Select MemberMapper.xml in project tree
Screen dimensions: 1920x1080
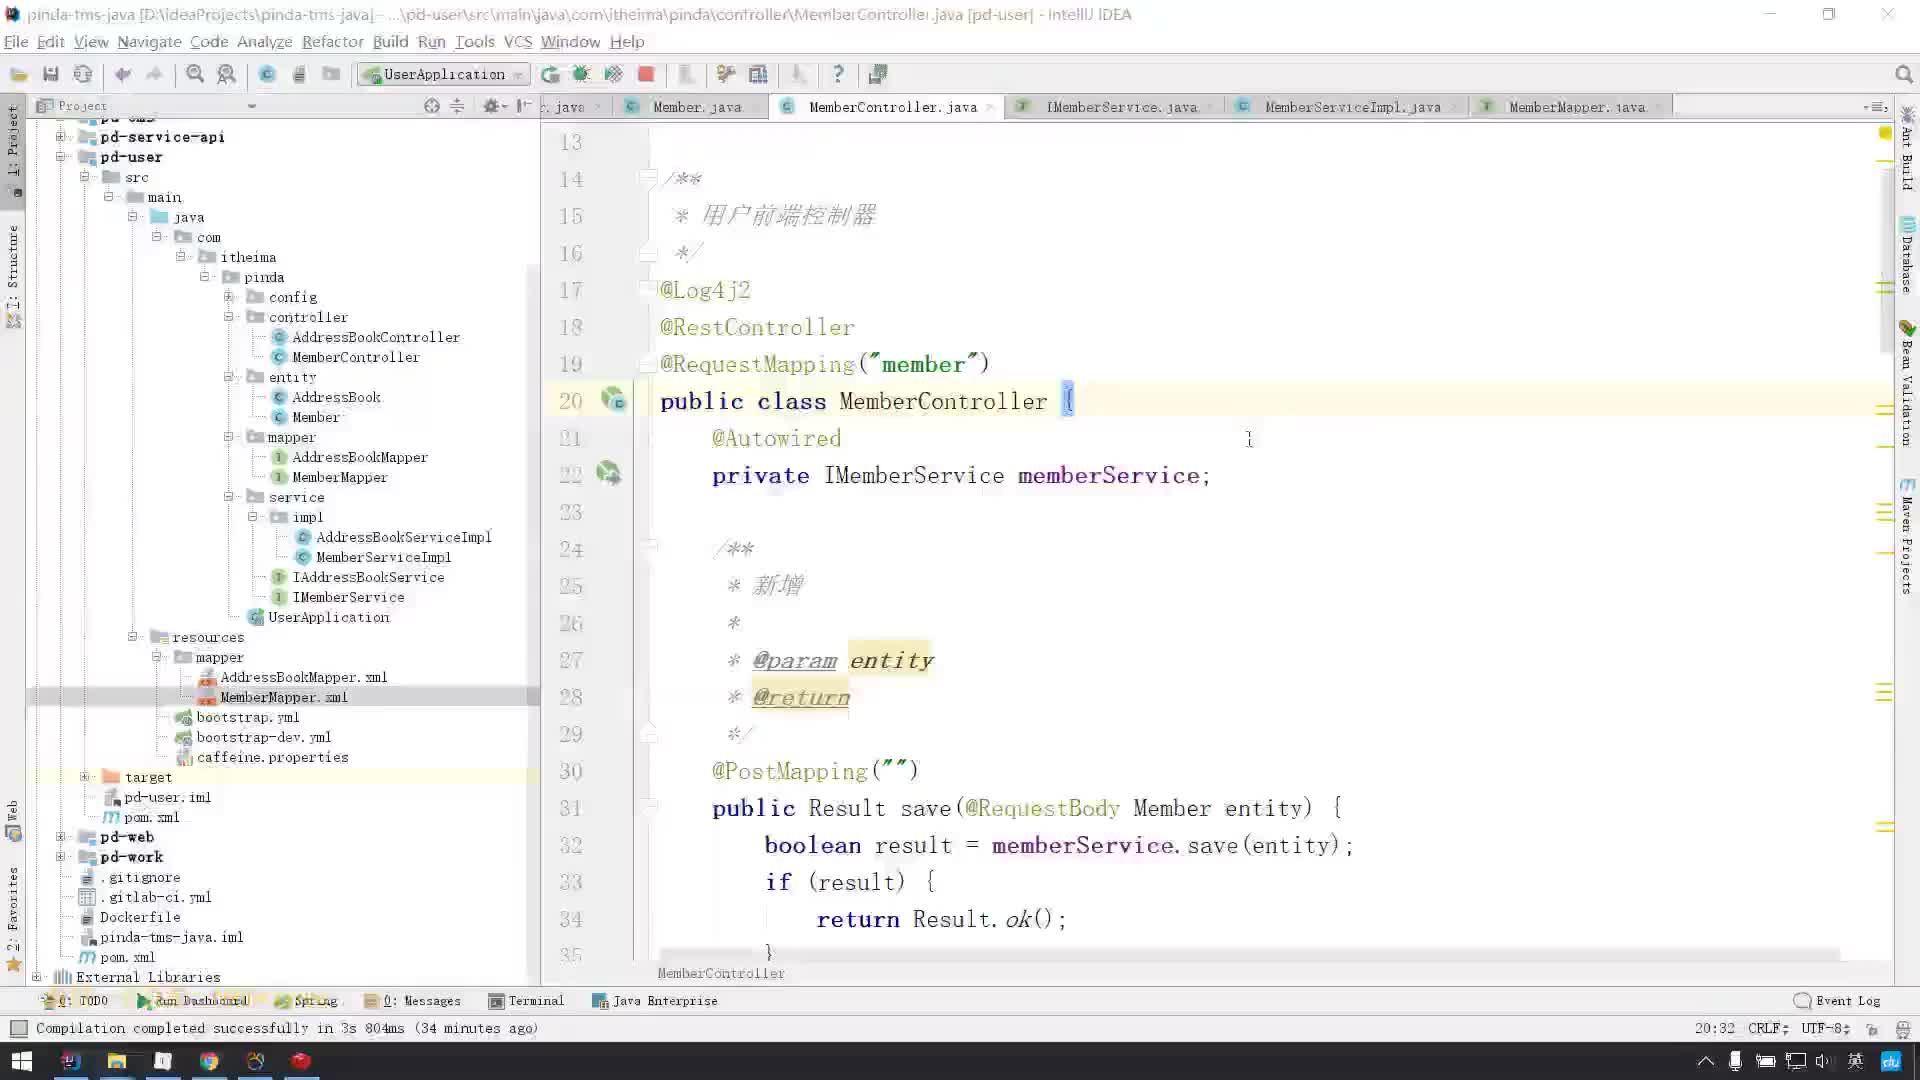click(x=283, y=697)
